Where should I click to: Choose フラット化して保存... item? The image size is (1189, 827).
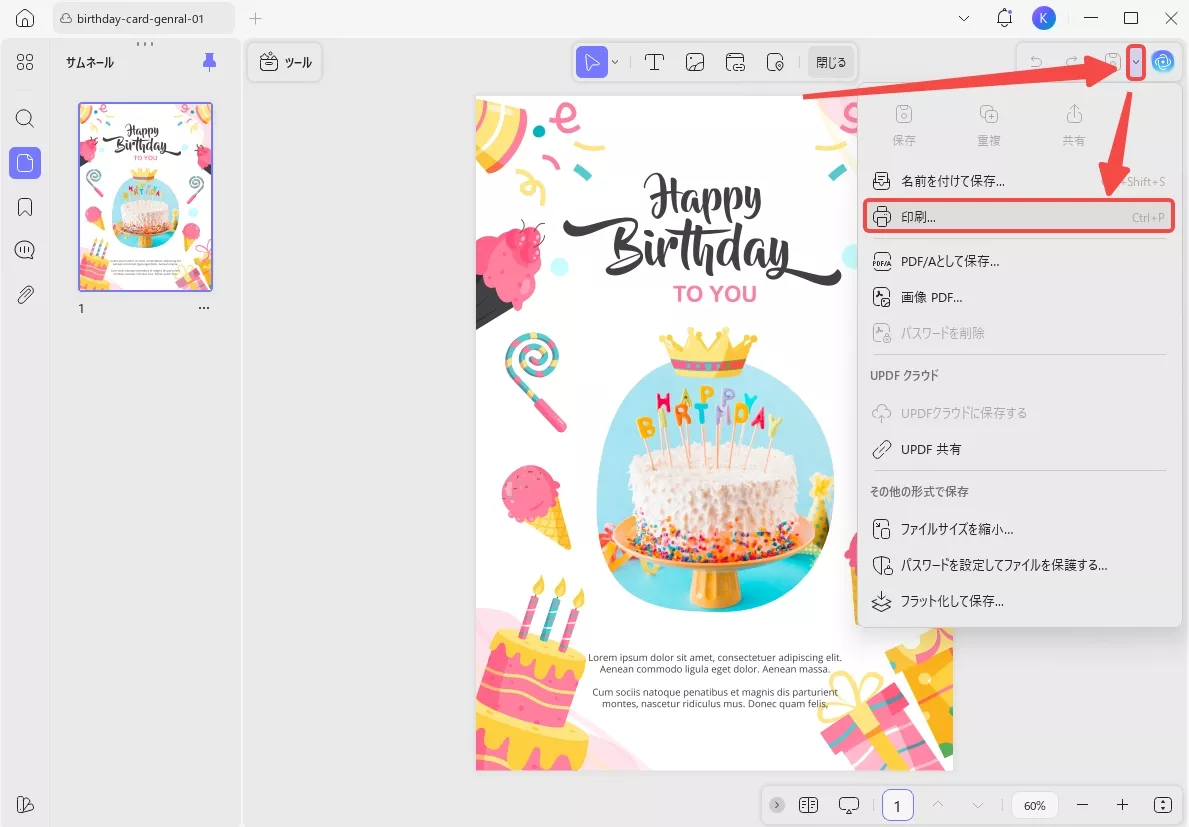click(1018, 601)
